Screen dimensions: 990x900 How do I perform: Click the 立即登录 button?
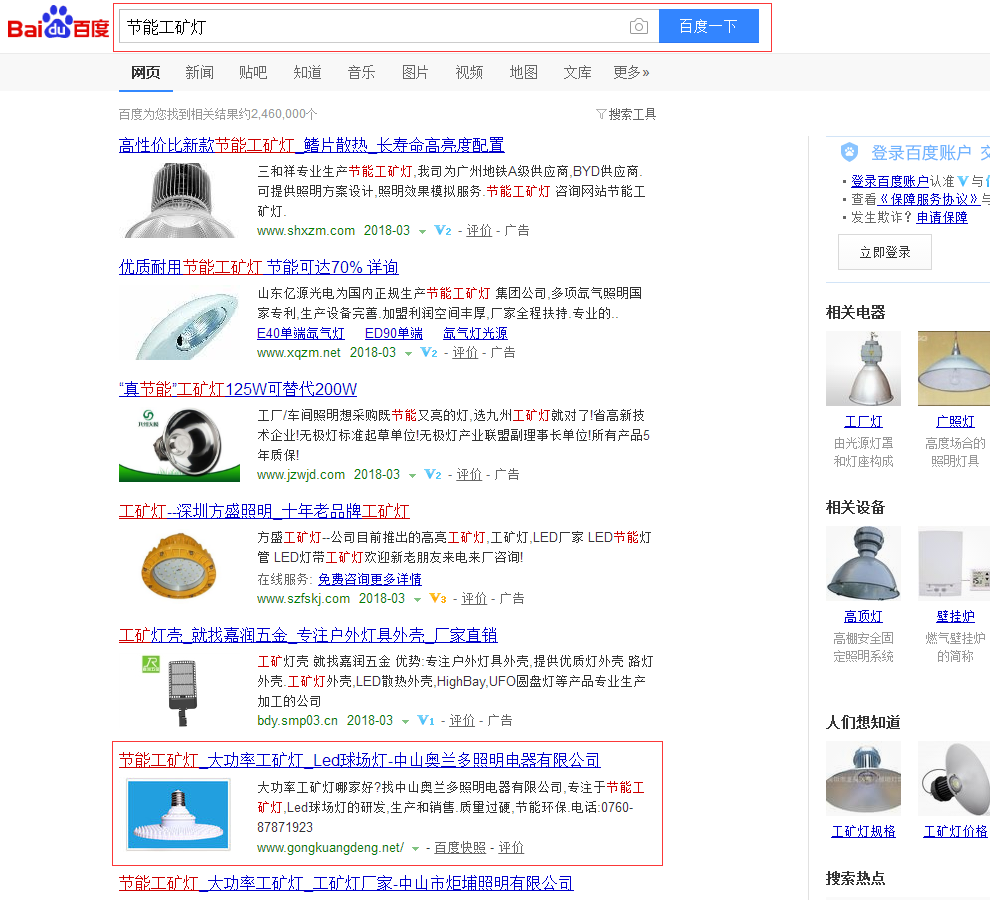click(884, 252)
